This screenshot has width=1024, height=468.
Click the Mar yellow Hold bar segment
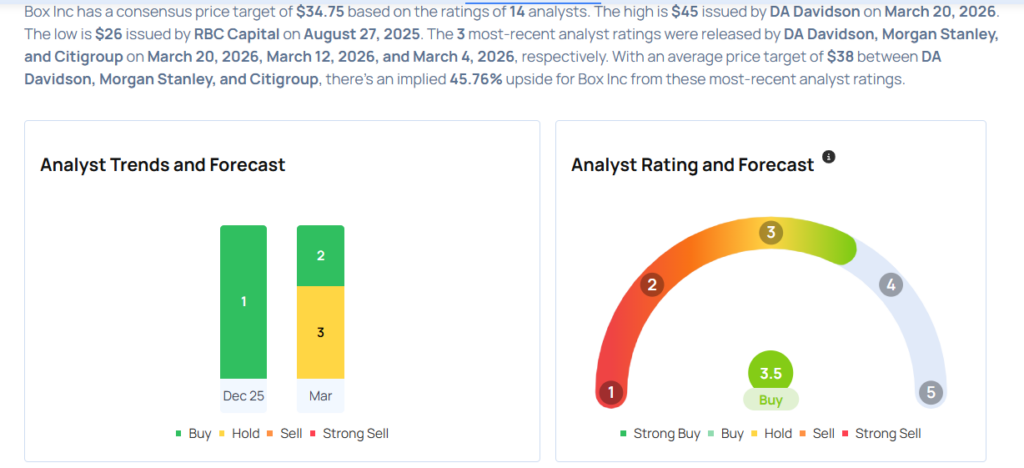[x=321, y=332]
